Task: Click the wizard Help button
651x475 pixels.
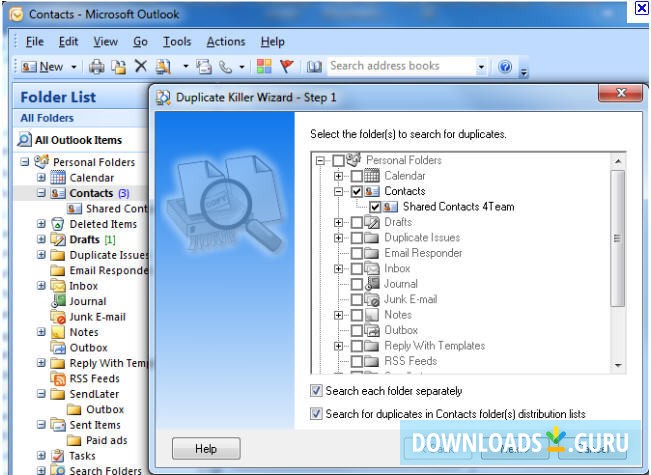Action: [206, 448]
